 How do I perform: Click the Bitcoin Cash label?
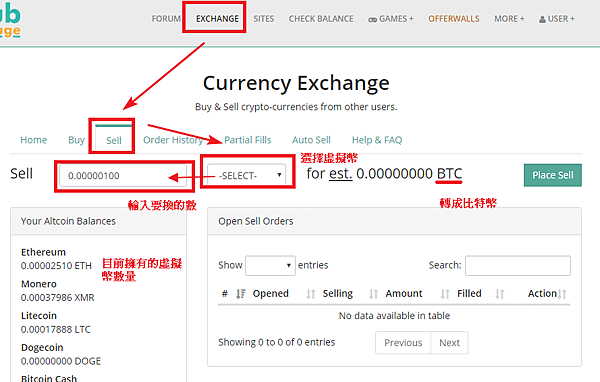pyautogui.click(x=49, y=378)
